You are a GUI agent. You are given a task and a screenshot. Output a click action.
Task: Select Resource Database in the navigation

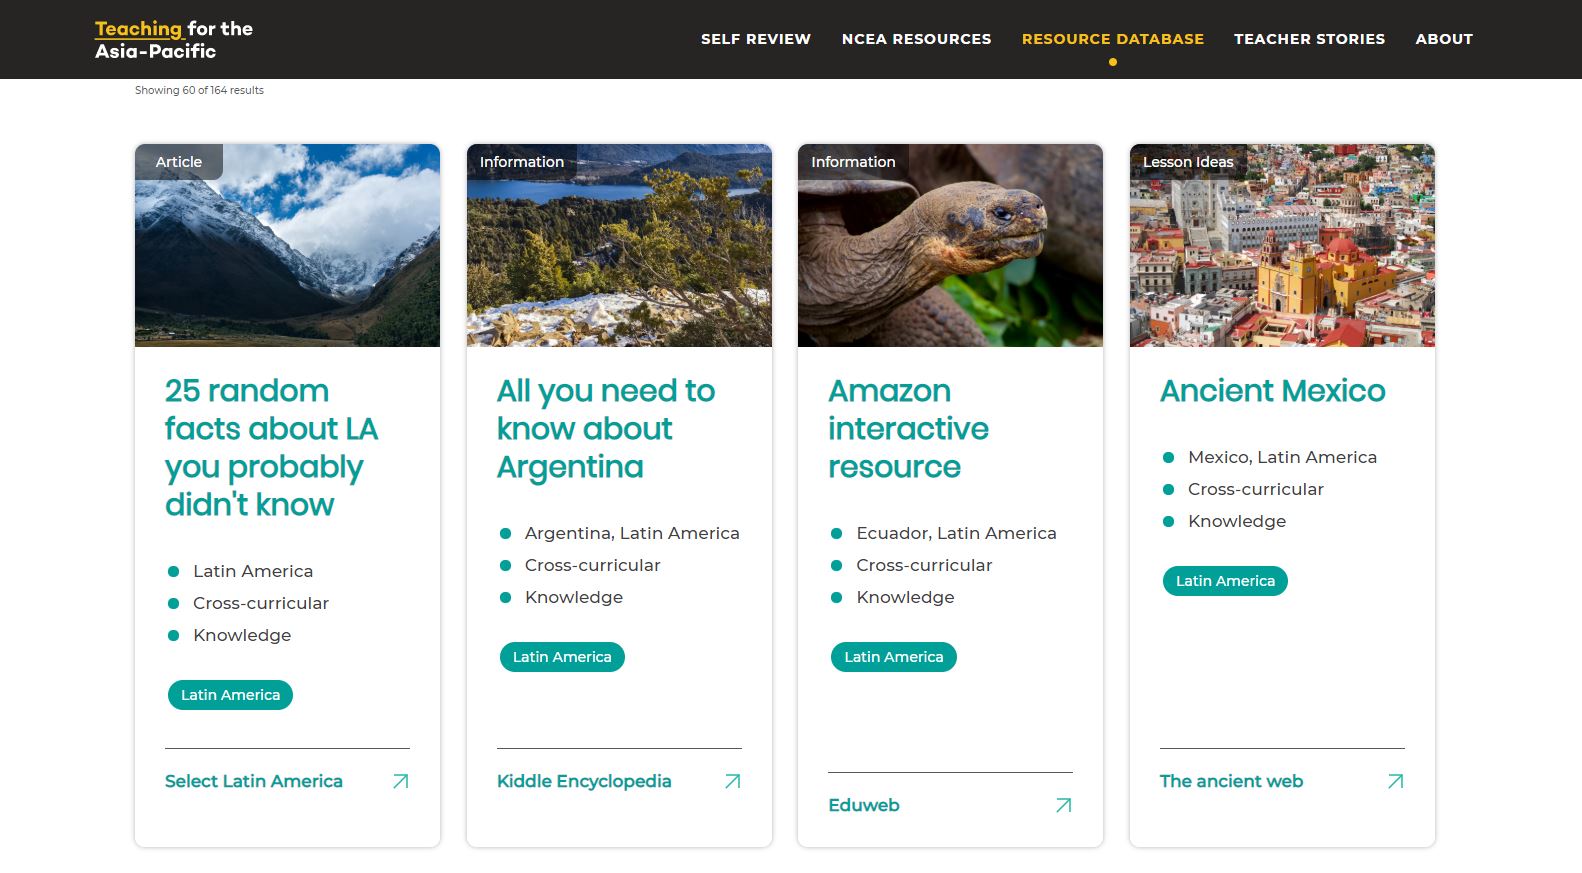pos(1112,39)
